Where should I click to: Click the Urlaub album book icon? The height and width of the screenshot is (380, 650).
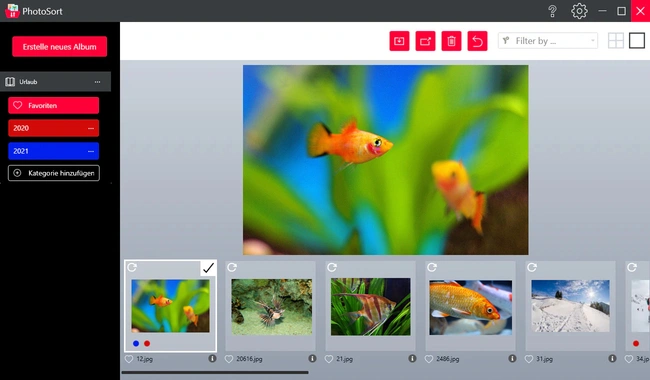tap(10, 82)
